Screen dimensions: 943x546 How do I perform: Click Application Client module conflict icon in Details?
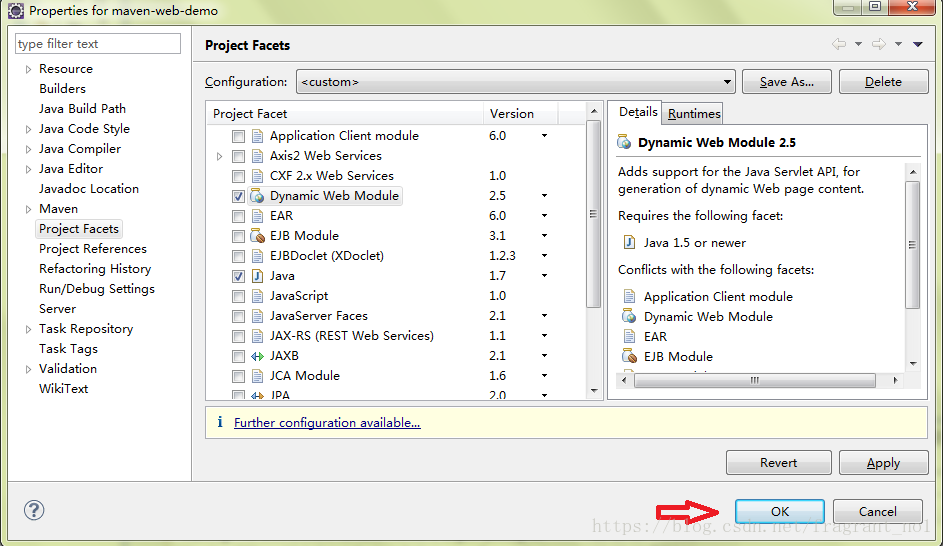click(629, 296)
